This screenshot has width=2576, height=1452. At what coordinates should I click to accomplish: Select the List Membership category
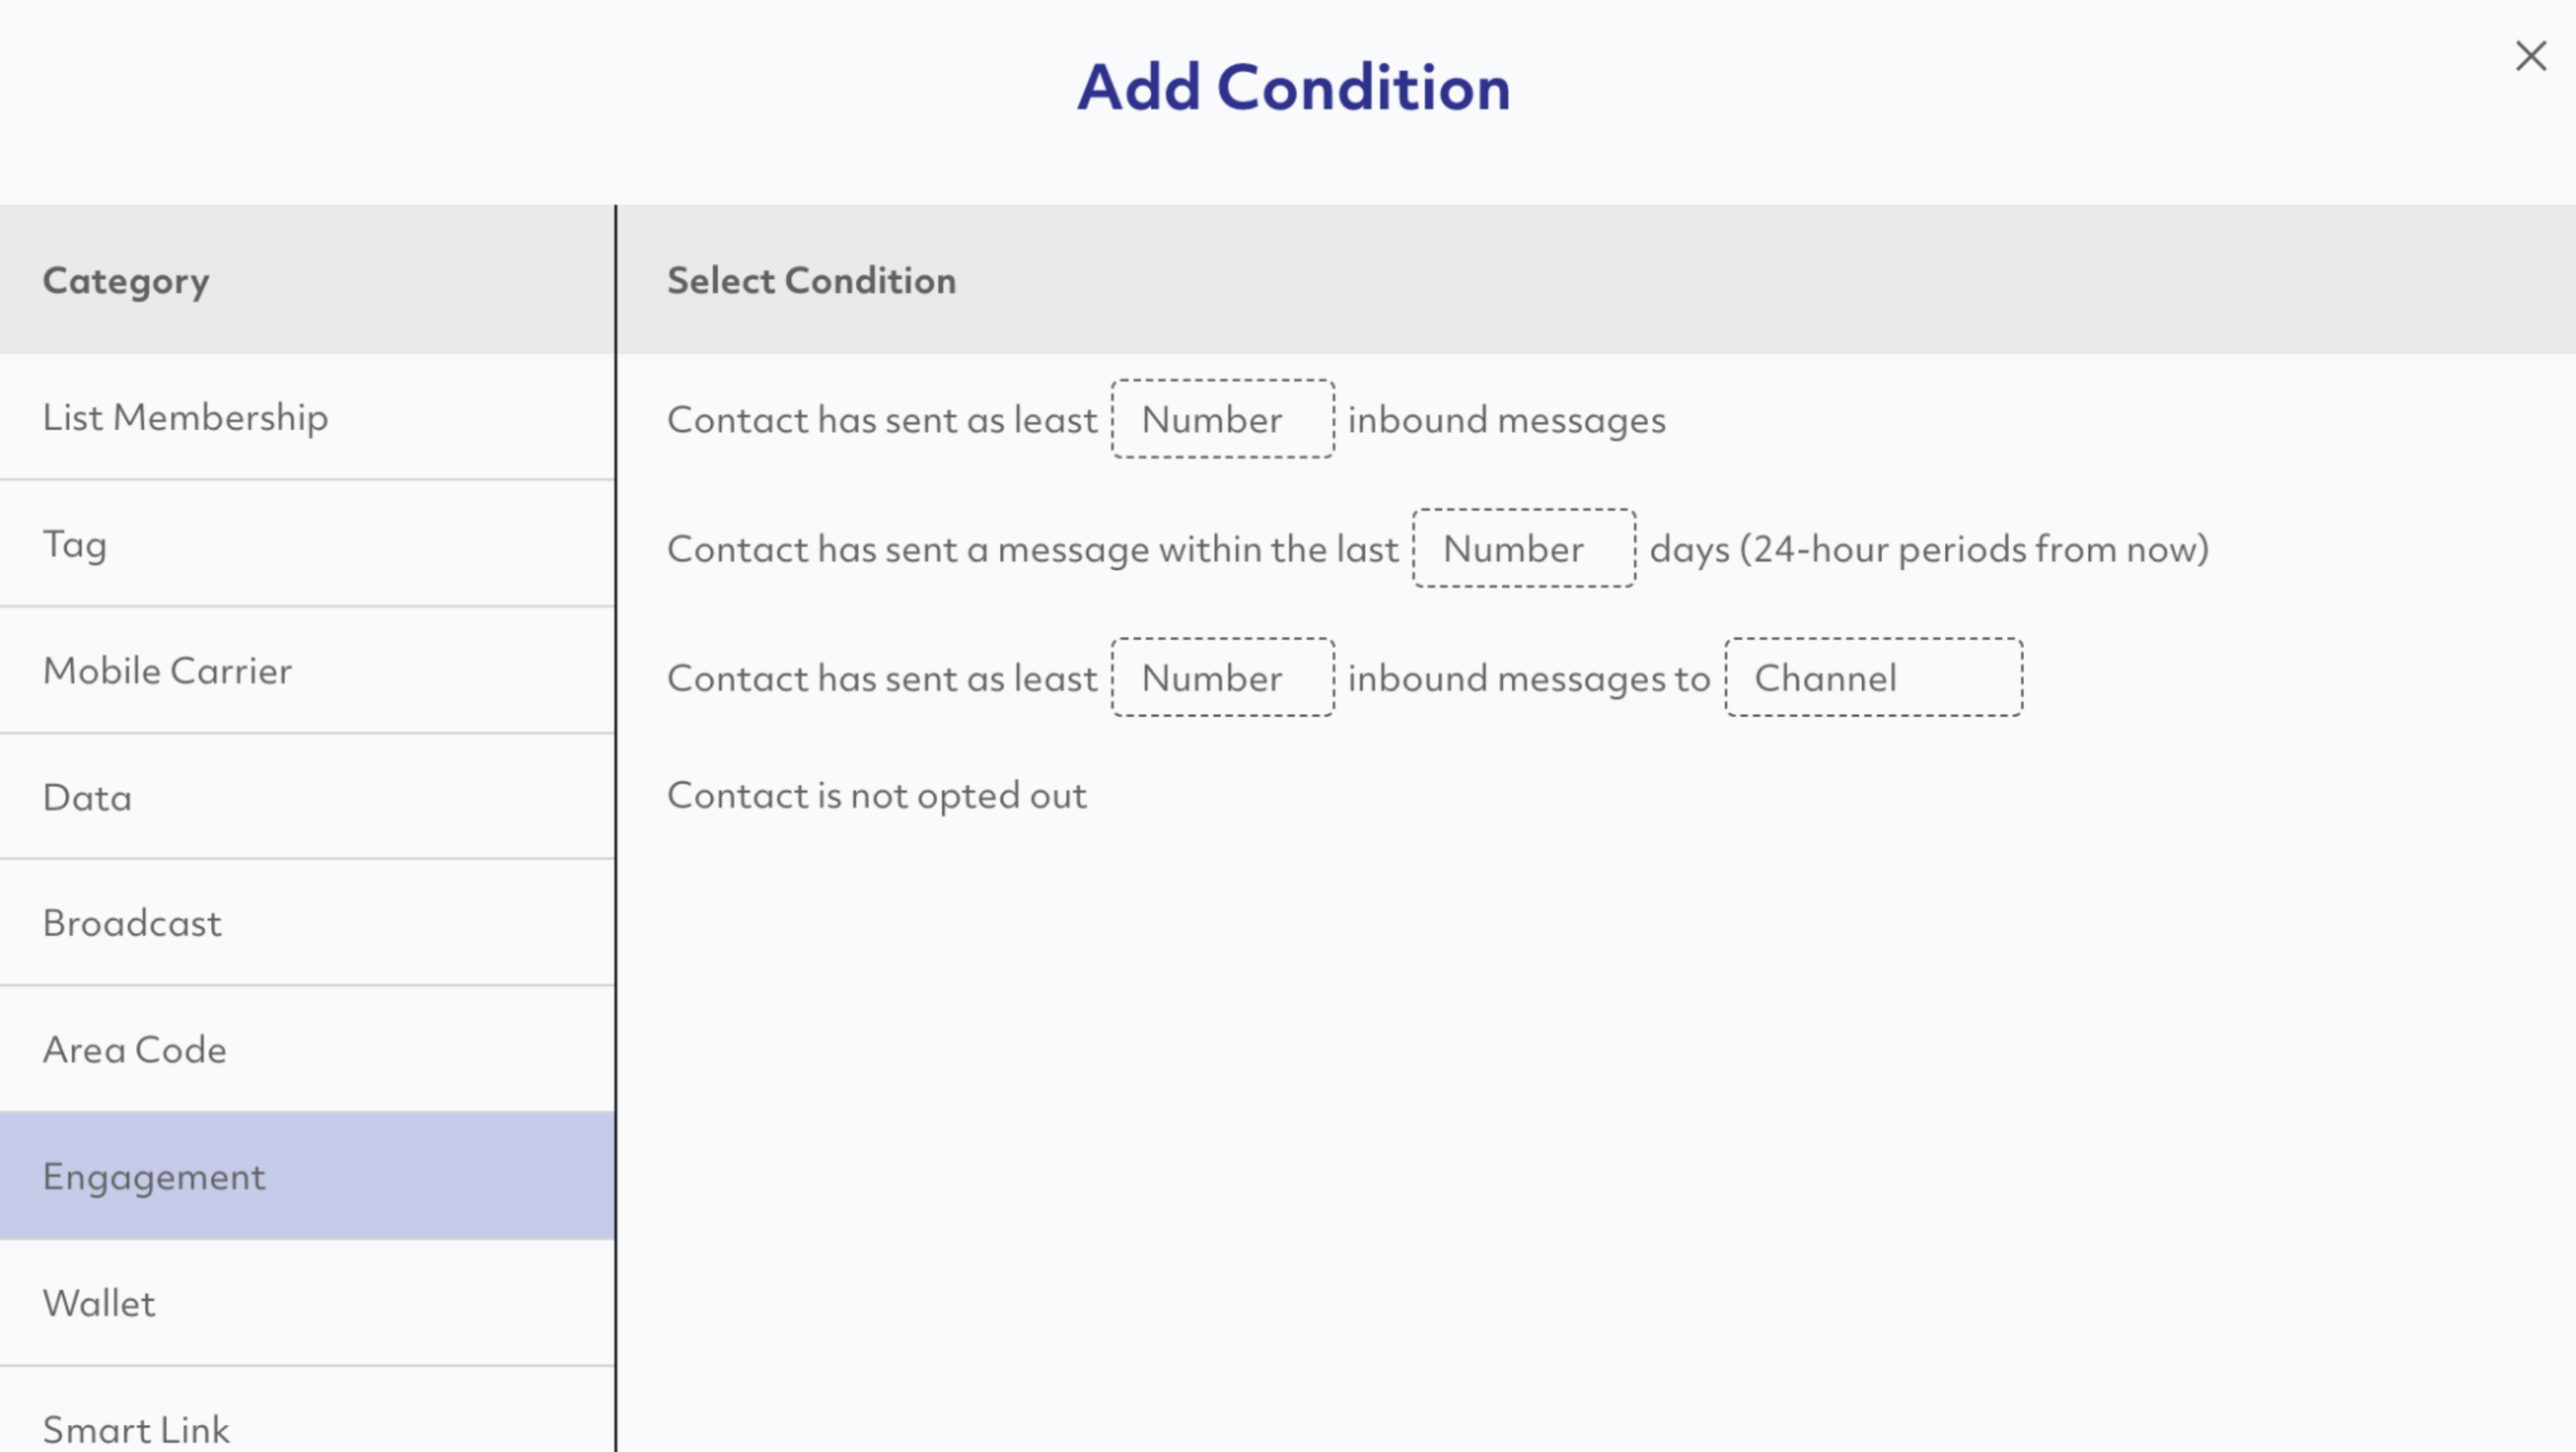point(307,417)
